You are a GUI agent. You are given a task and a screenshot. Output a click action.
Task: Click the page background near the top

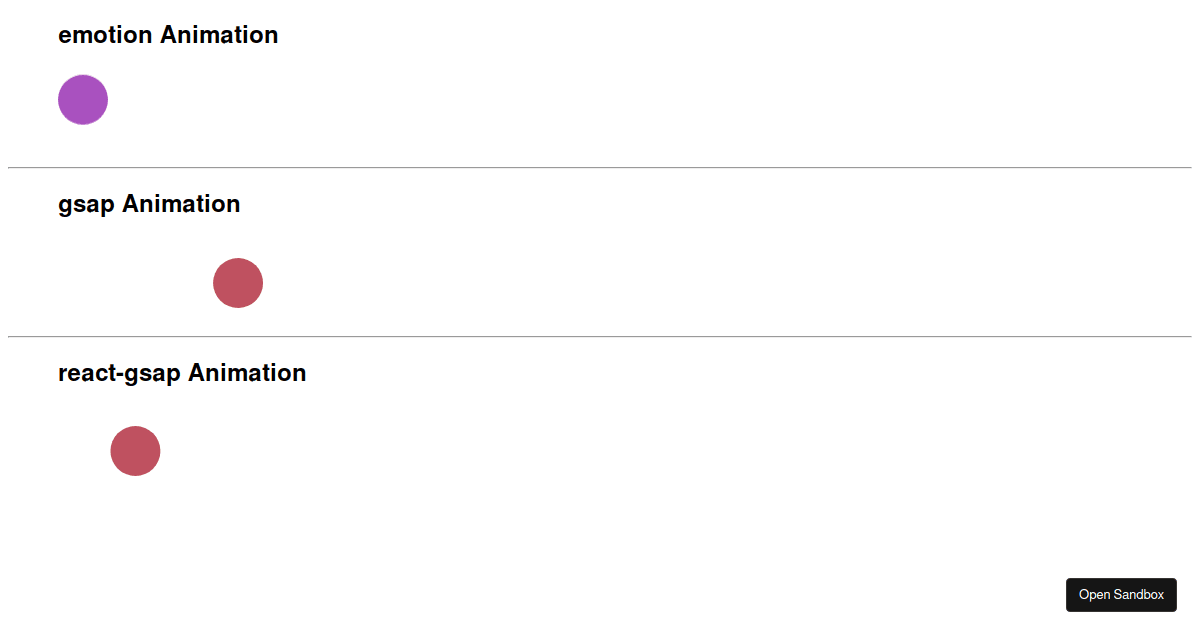coord(700,15)
